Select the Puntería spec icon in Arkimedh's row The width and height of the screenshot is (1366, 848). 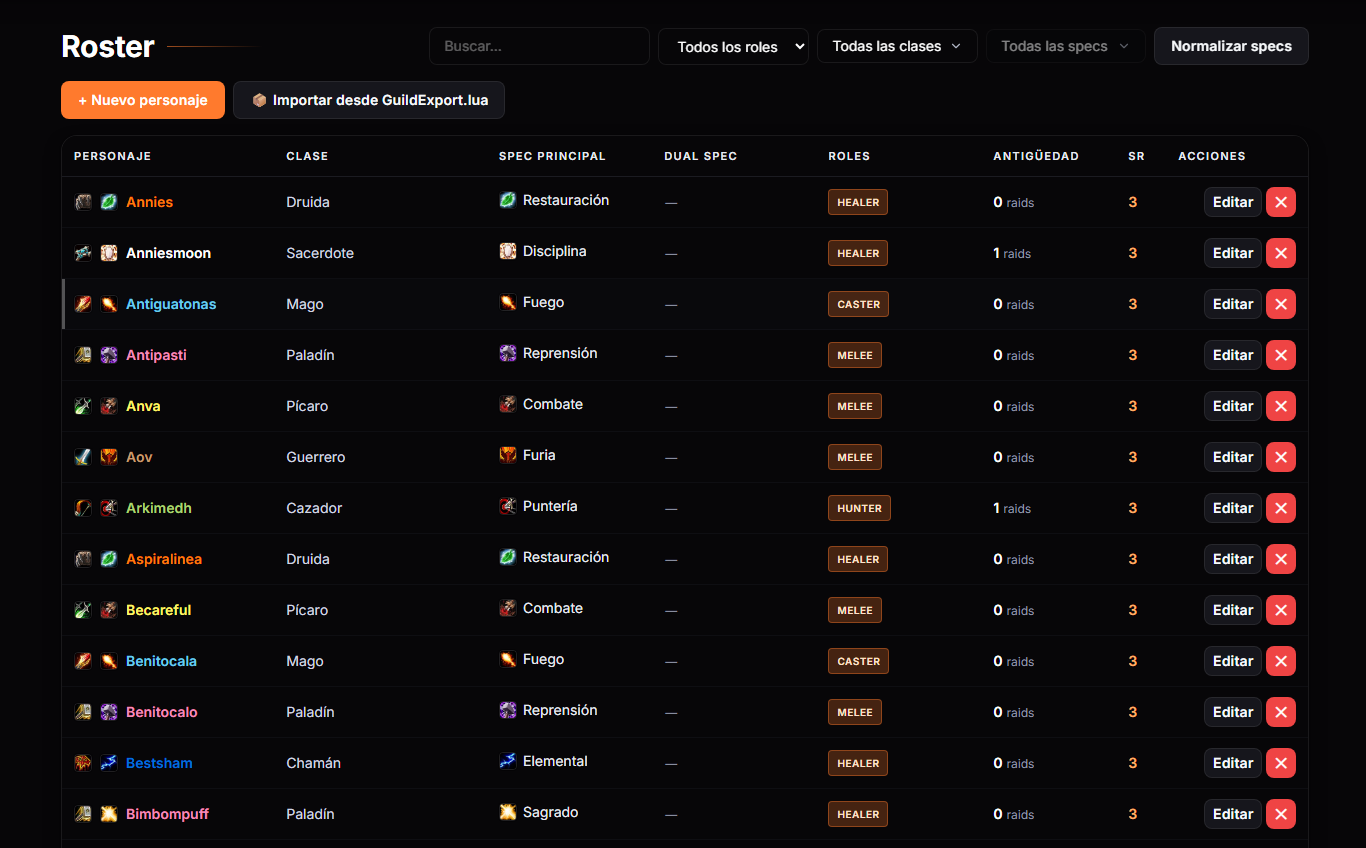[508, 506]
